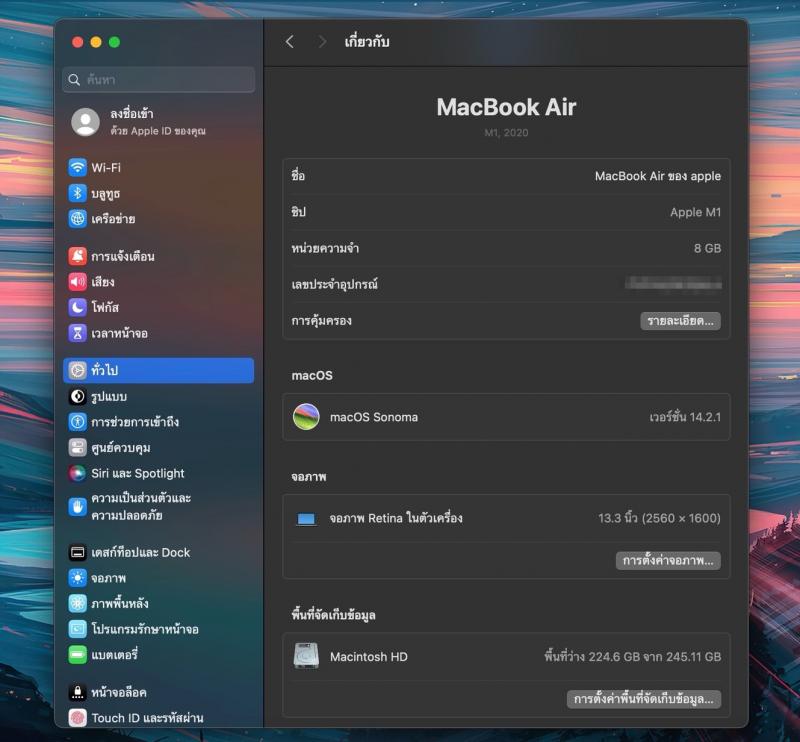Click the 'ชิป' chip row label

pyautogui.click(x=298, y=212)
